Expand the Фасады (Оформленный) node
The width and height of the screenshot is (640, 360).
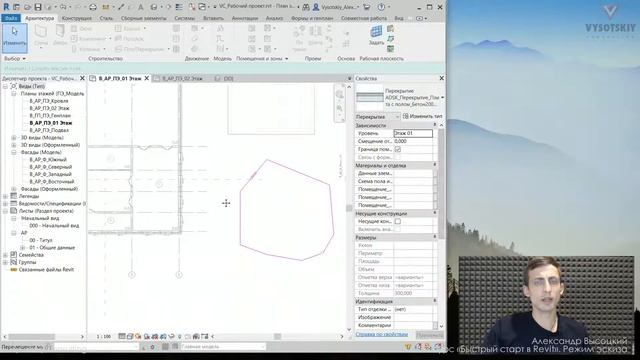13,189
